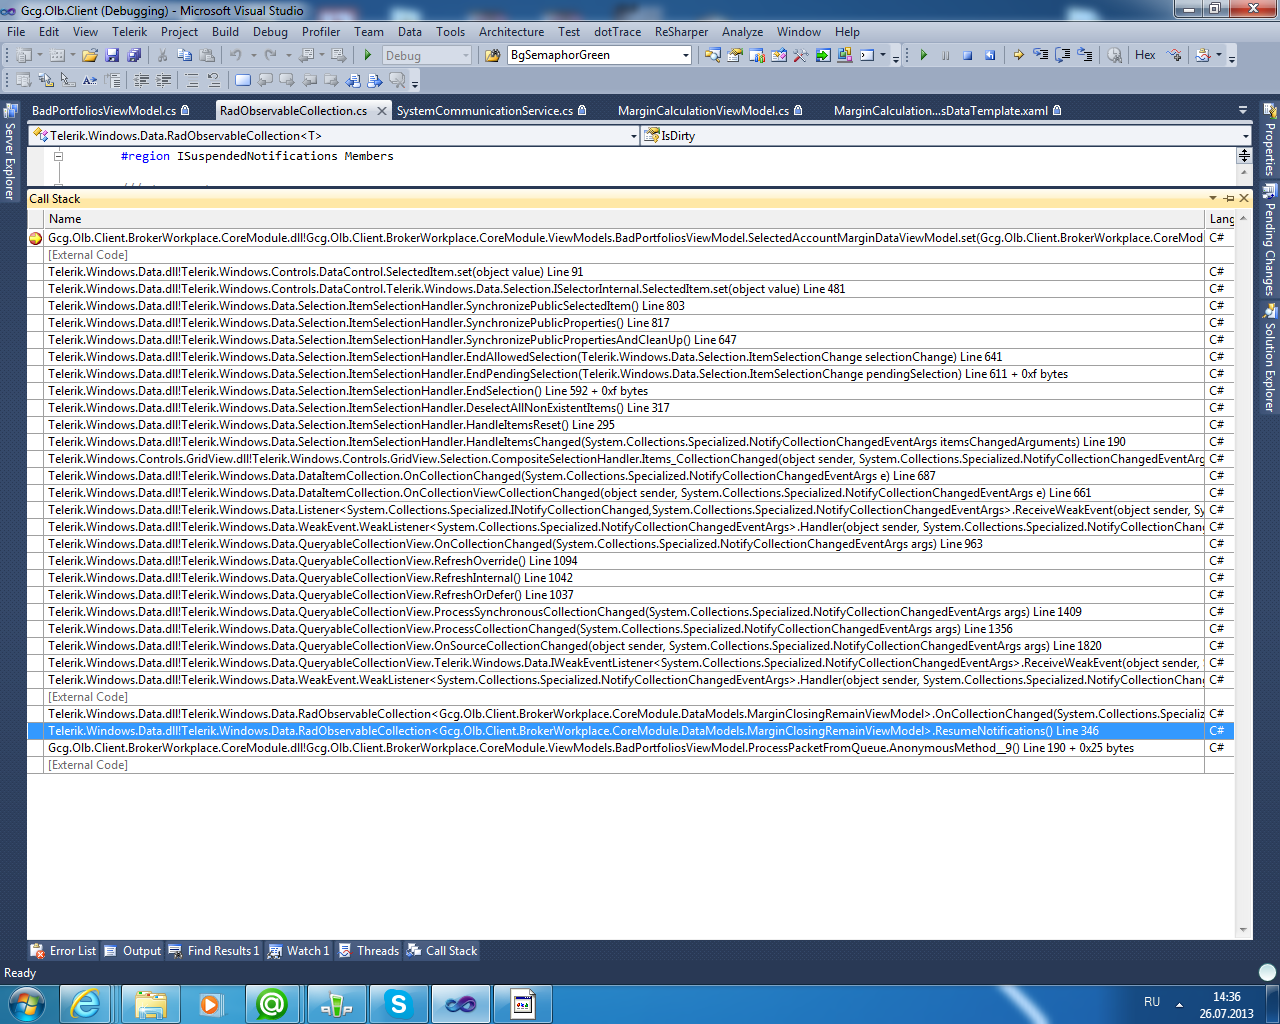The height and width of the screenshot is (1024, 1280).
Task: Toggle auto-hide pin on Call Stack window
Action: tap(1229, 198)
